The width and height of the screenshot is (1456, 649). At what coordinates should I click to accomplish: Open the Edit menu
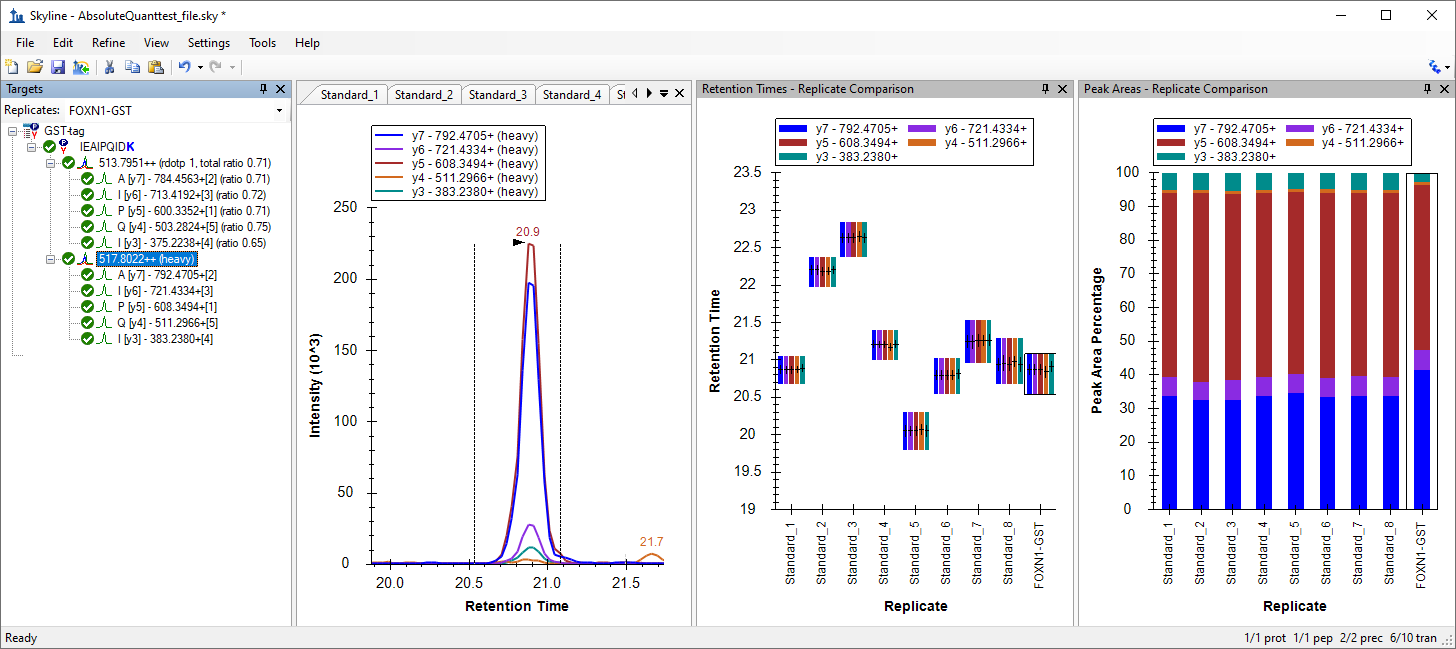point(63,43)
